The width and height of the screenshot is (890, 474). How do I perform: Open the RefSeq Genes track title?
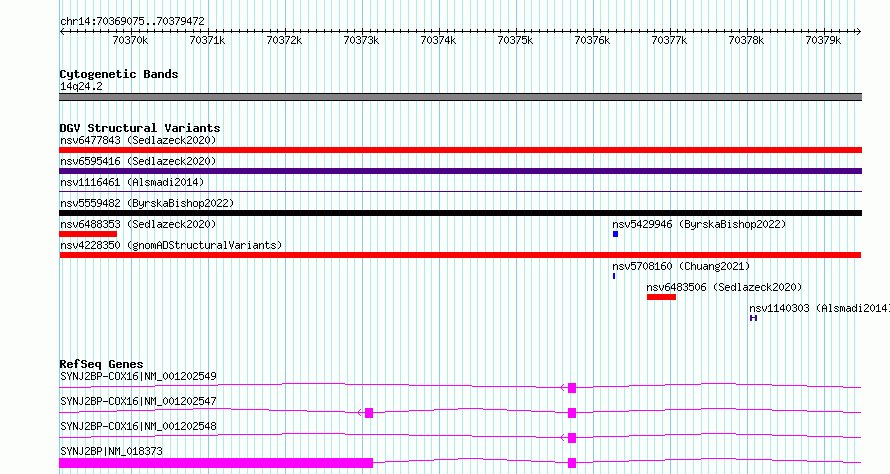point(102,364)
